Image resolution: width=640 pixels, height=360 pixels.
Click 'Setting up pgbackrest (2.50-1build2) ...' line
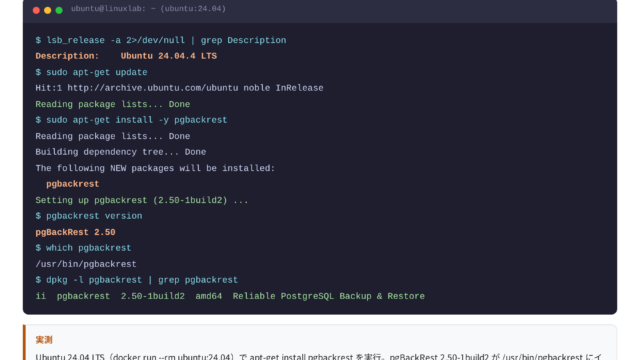[x=142, y=200]
